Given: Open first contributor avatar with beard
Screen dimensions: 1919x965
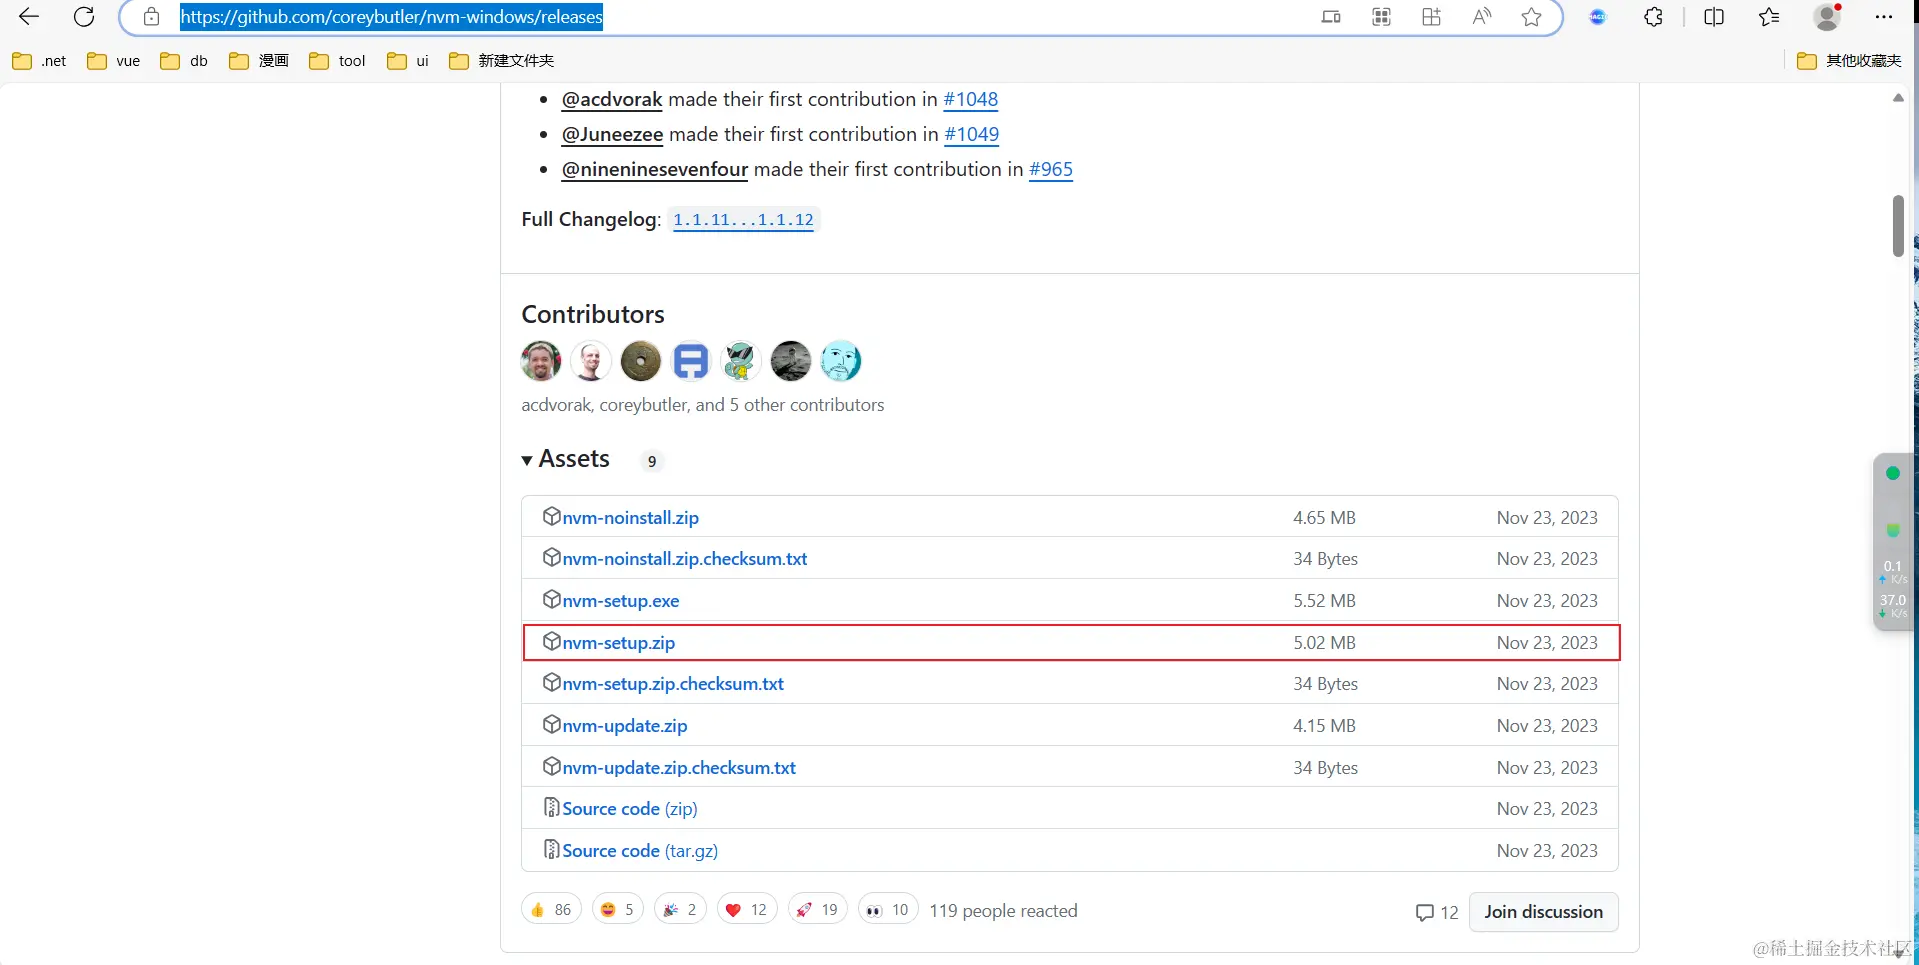Looking at the screenshot, I should click(x=541, y=361).
